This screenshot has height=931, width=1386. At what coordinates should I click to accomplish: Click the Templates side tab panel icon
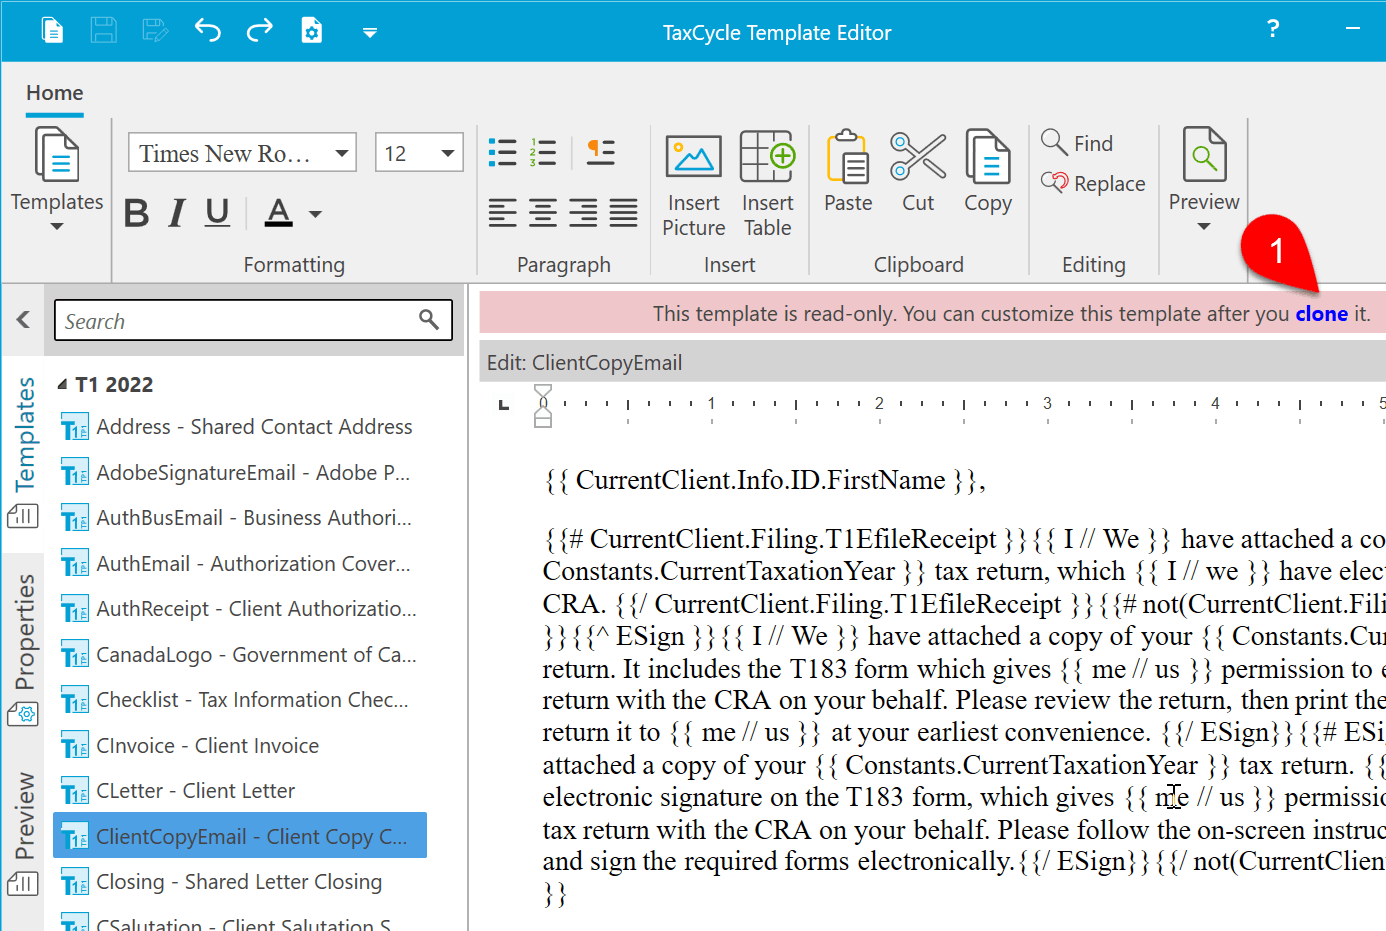(23, 516)
